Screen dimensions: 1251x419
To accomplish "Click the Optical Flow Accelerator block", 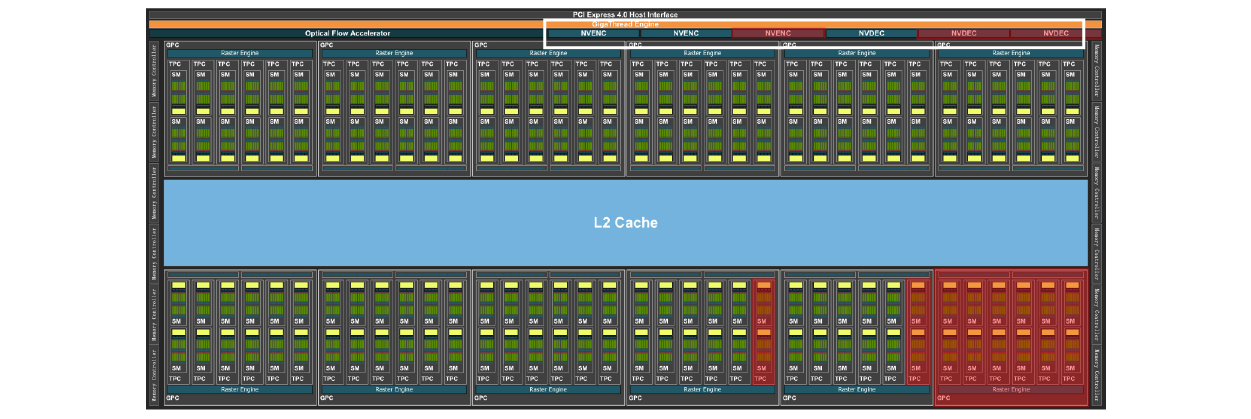I will [347, 33].
